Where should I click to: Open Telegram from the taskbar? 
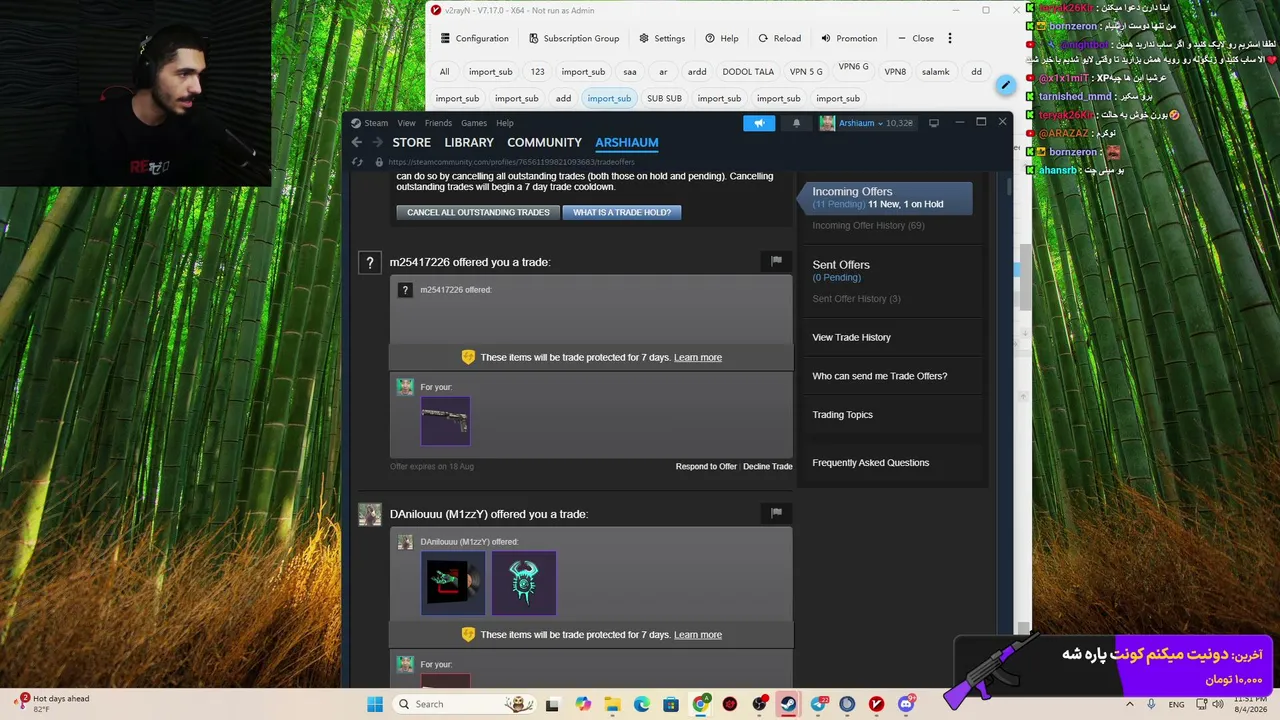(819, 704)
